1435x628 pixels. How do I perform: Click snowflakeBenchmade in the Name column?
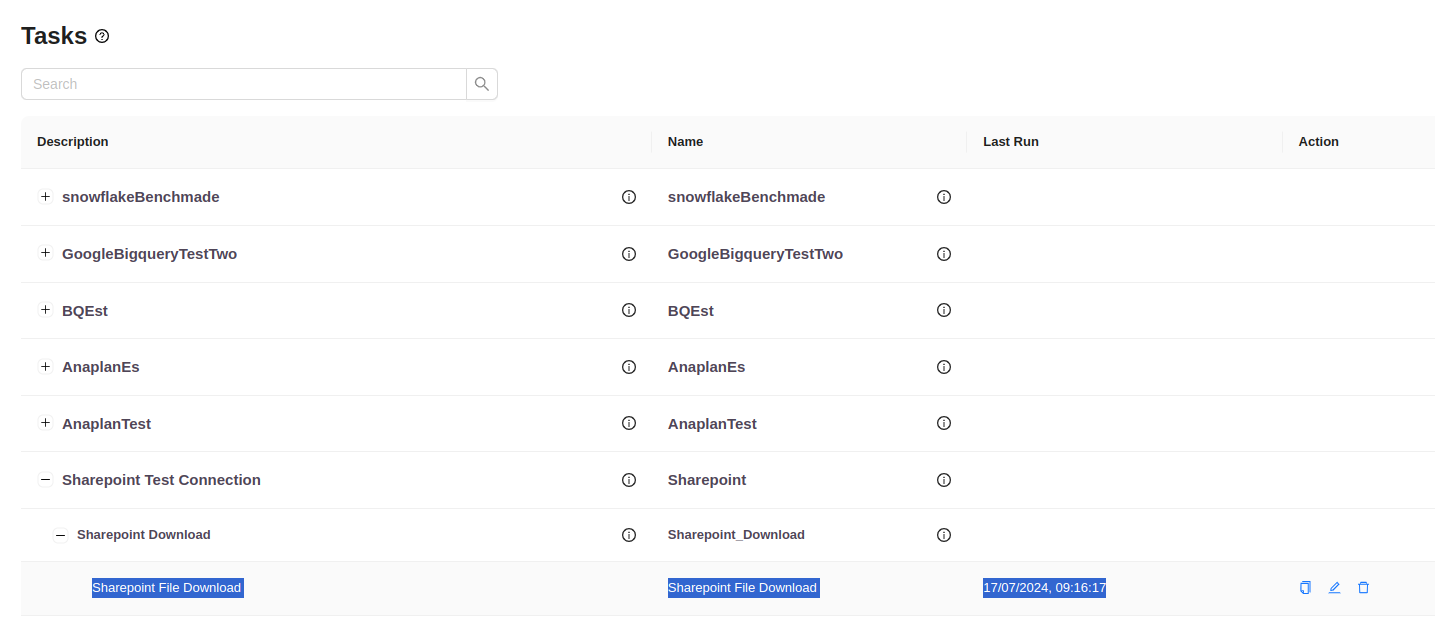tap(747, 197)
